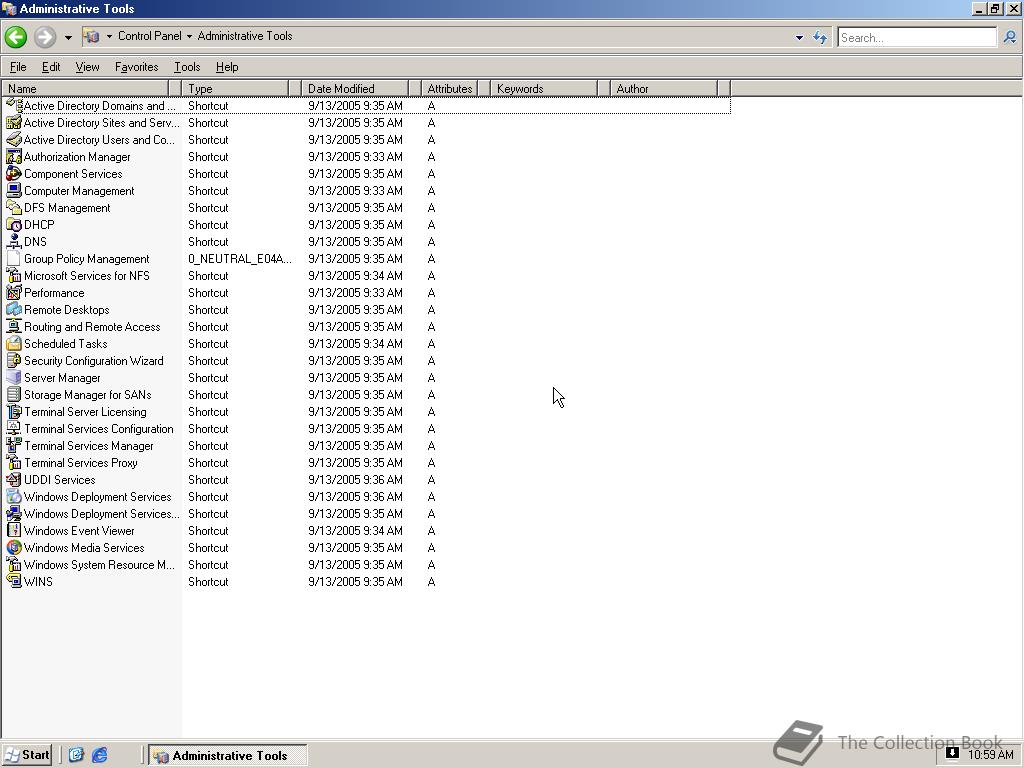Select the Performance icon
Image resolution: width=1024 pixels, height=768 pixels.
tap(14, 292)
